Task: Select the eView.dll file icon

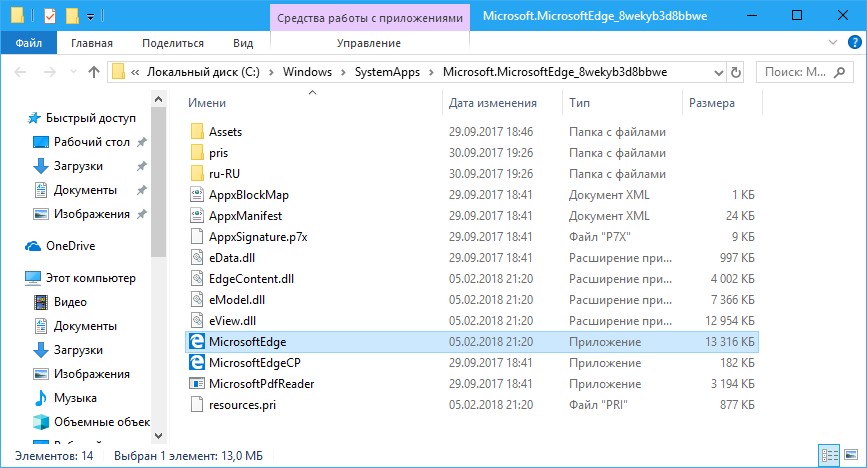Action: pos(197,321)
